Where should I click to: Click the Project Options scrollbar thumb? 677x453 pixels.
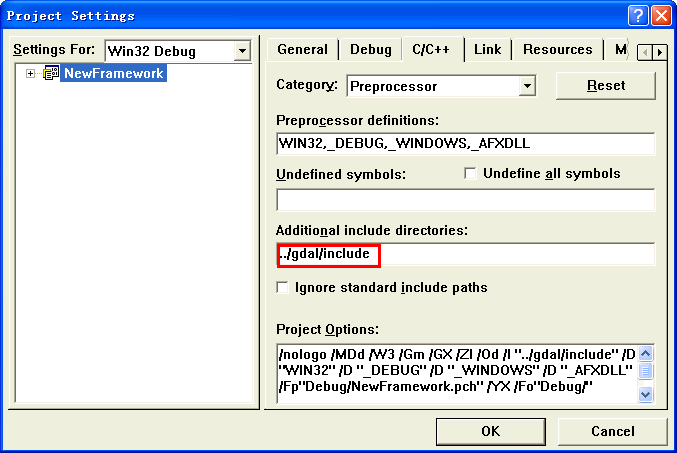tap(645, 371)
